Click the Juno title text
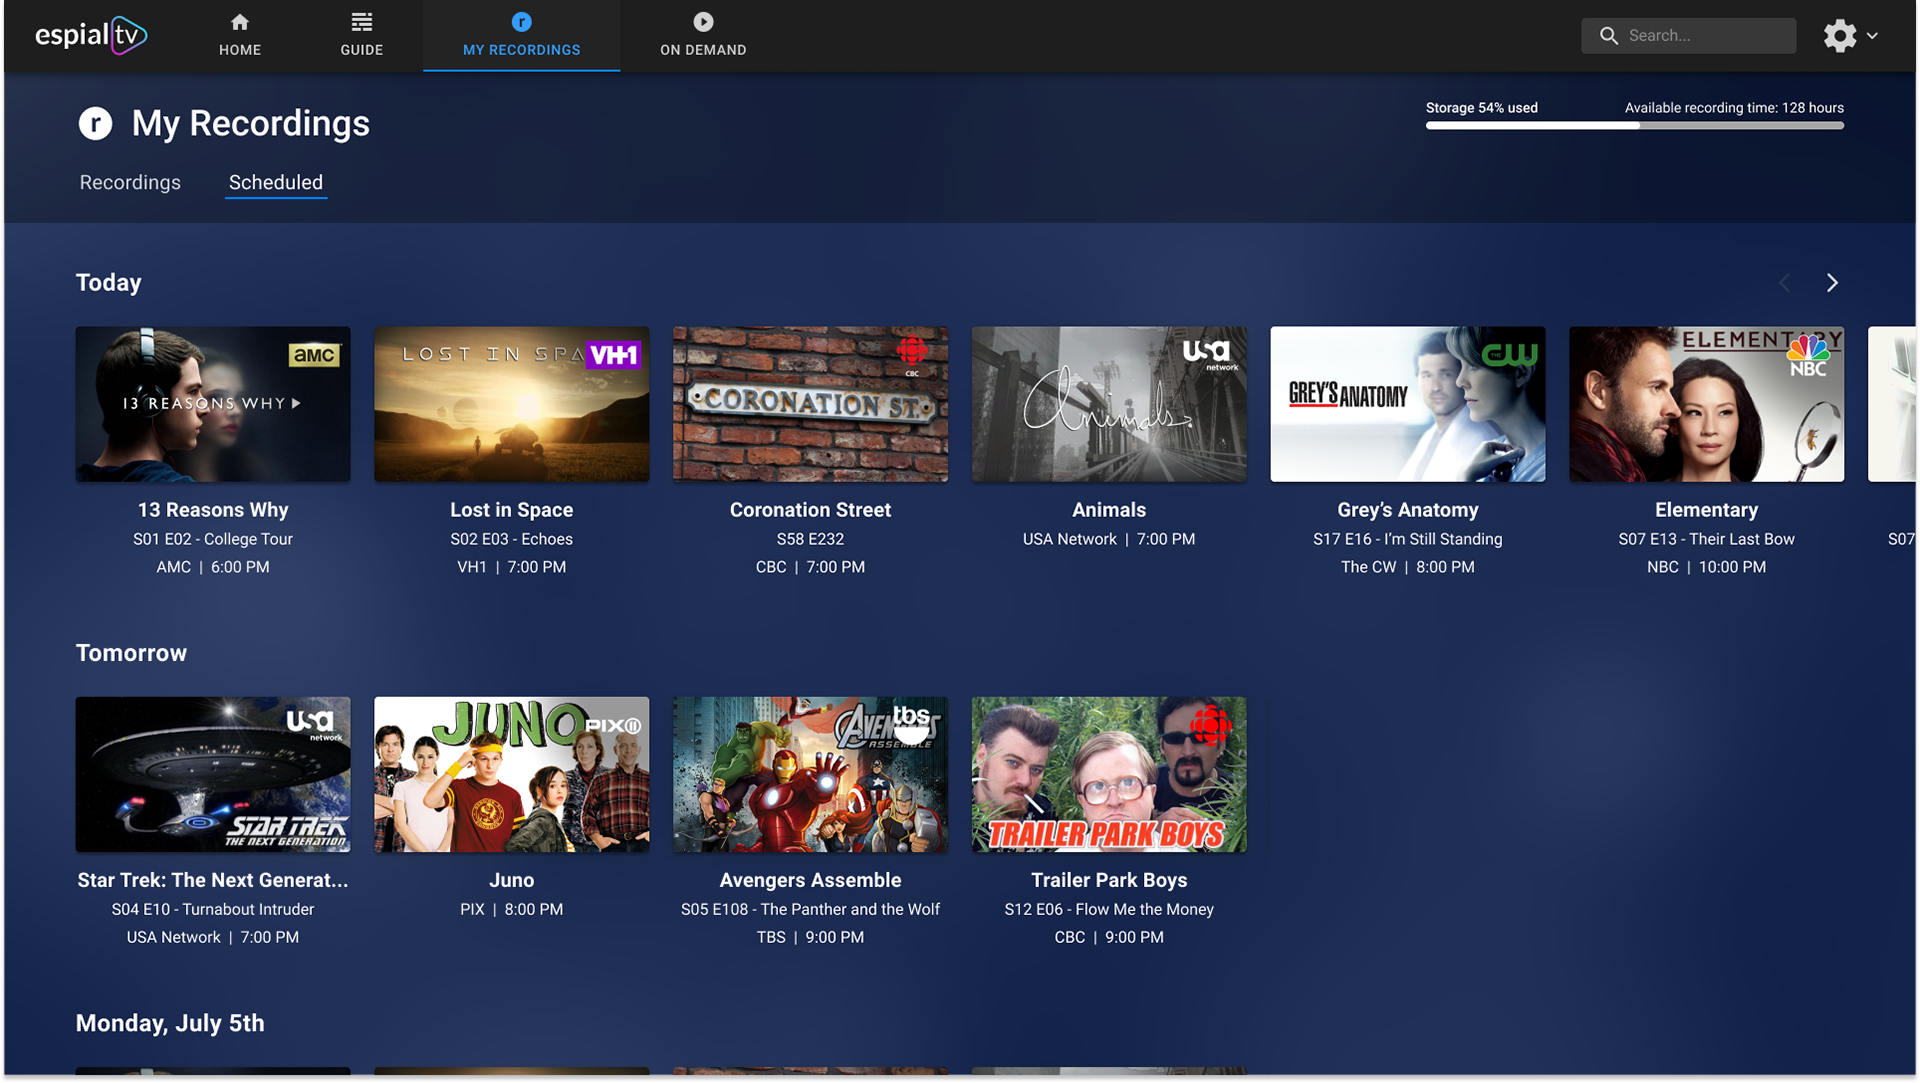Screen dimensions: 1920x1083 512,880
